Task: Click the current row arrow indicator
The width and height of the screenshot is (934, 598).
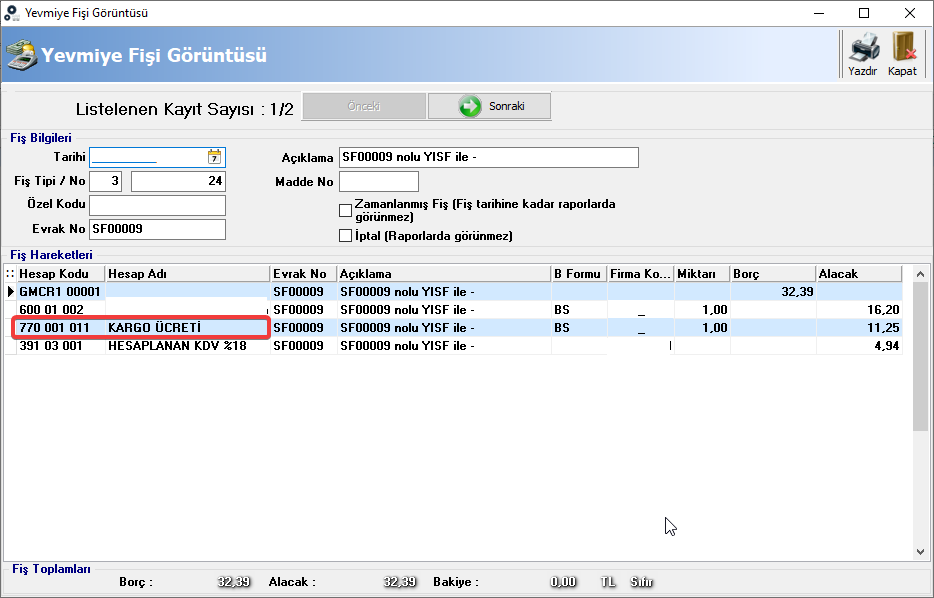Action: [11, 292]
